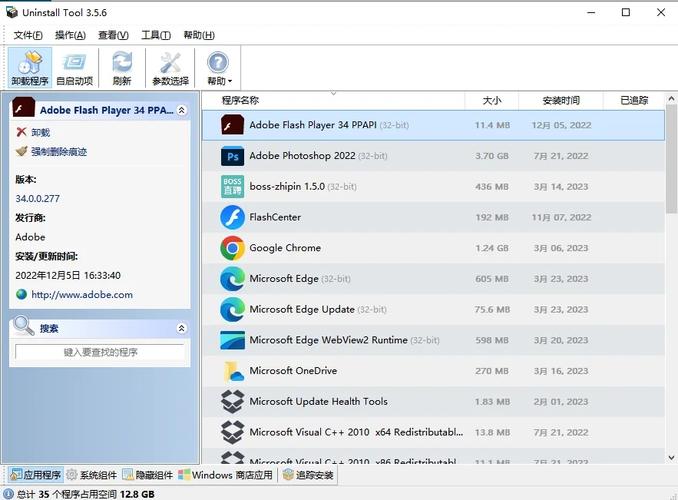The width and height of the screenshot is (678, 500).
Task: Open the 查看(V) menu
Action: pyautogui.click(x=113, y=35)
